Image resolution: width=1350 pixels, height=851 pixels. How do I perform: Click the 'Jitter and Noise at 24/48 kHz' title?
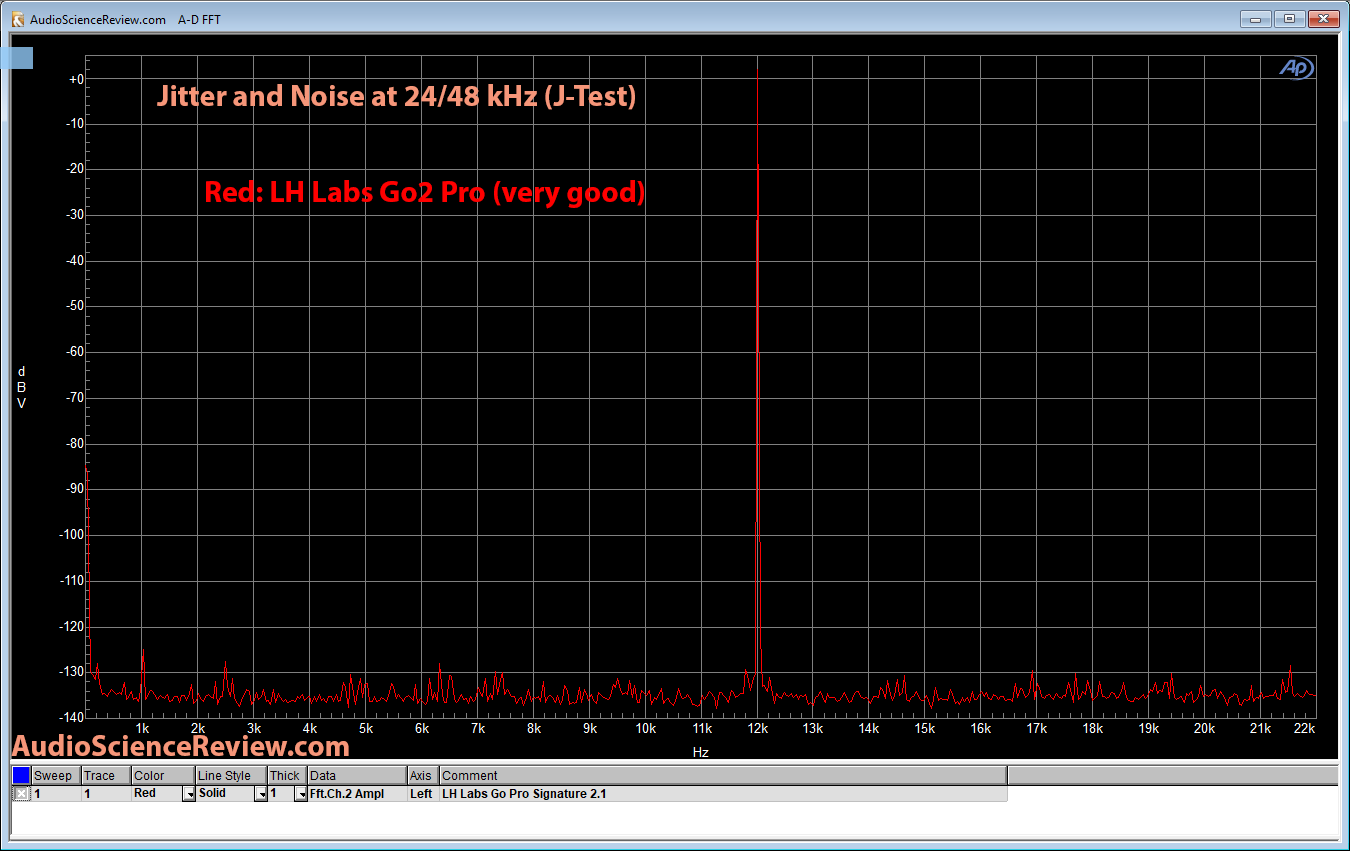pyautogui.click(x=396, y=97)
